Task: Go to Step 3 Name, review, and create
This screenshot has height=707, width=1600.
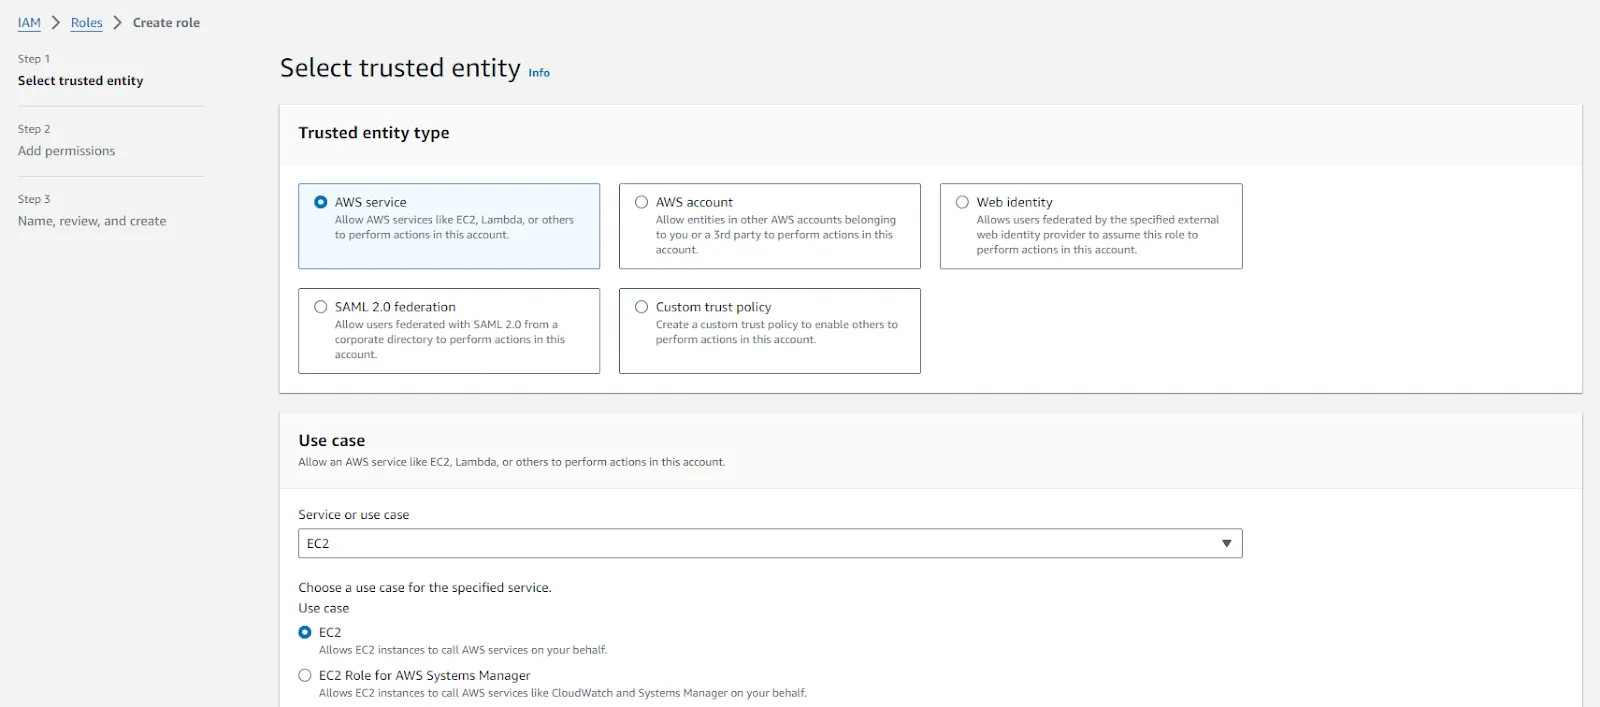Action: pos(92,221)
